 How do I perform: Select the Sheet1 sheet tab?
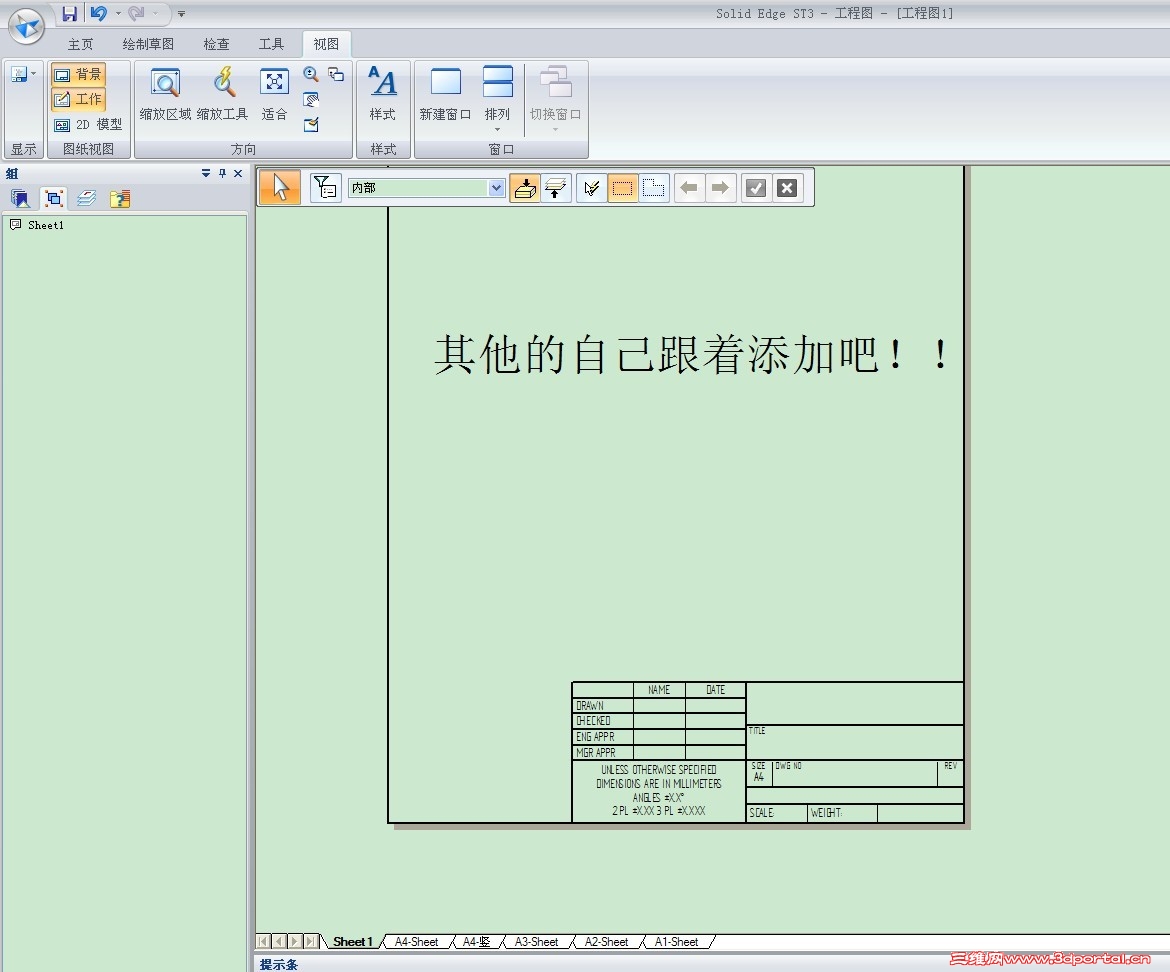click(x=352, y=941)
